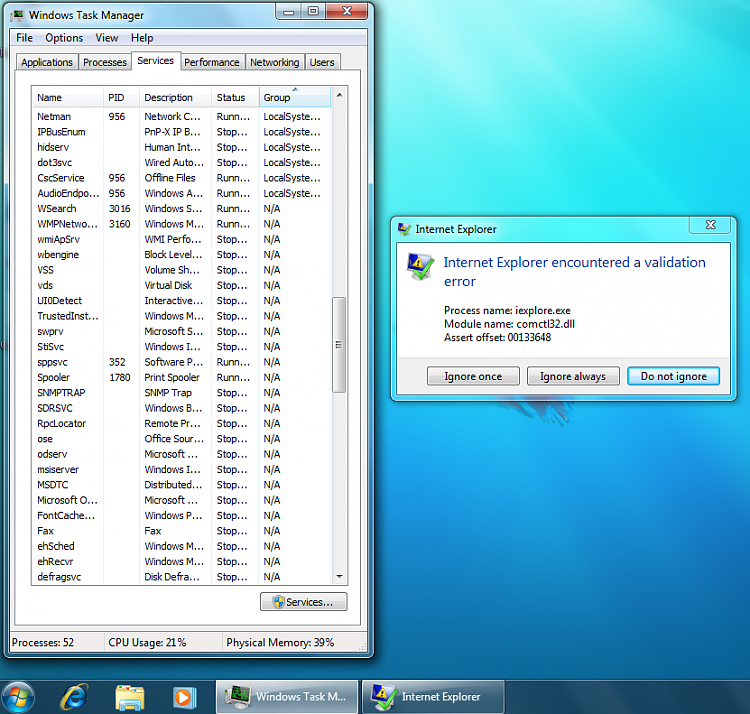
Task: Click the Internet Explorer dialog title icon
Action: pyautogui.click(x=404, y=230)
